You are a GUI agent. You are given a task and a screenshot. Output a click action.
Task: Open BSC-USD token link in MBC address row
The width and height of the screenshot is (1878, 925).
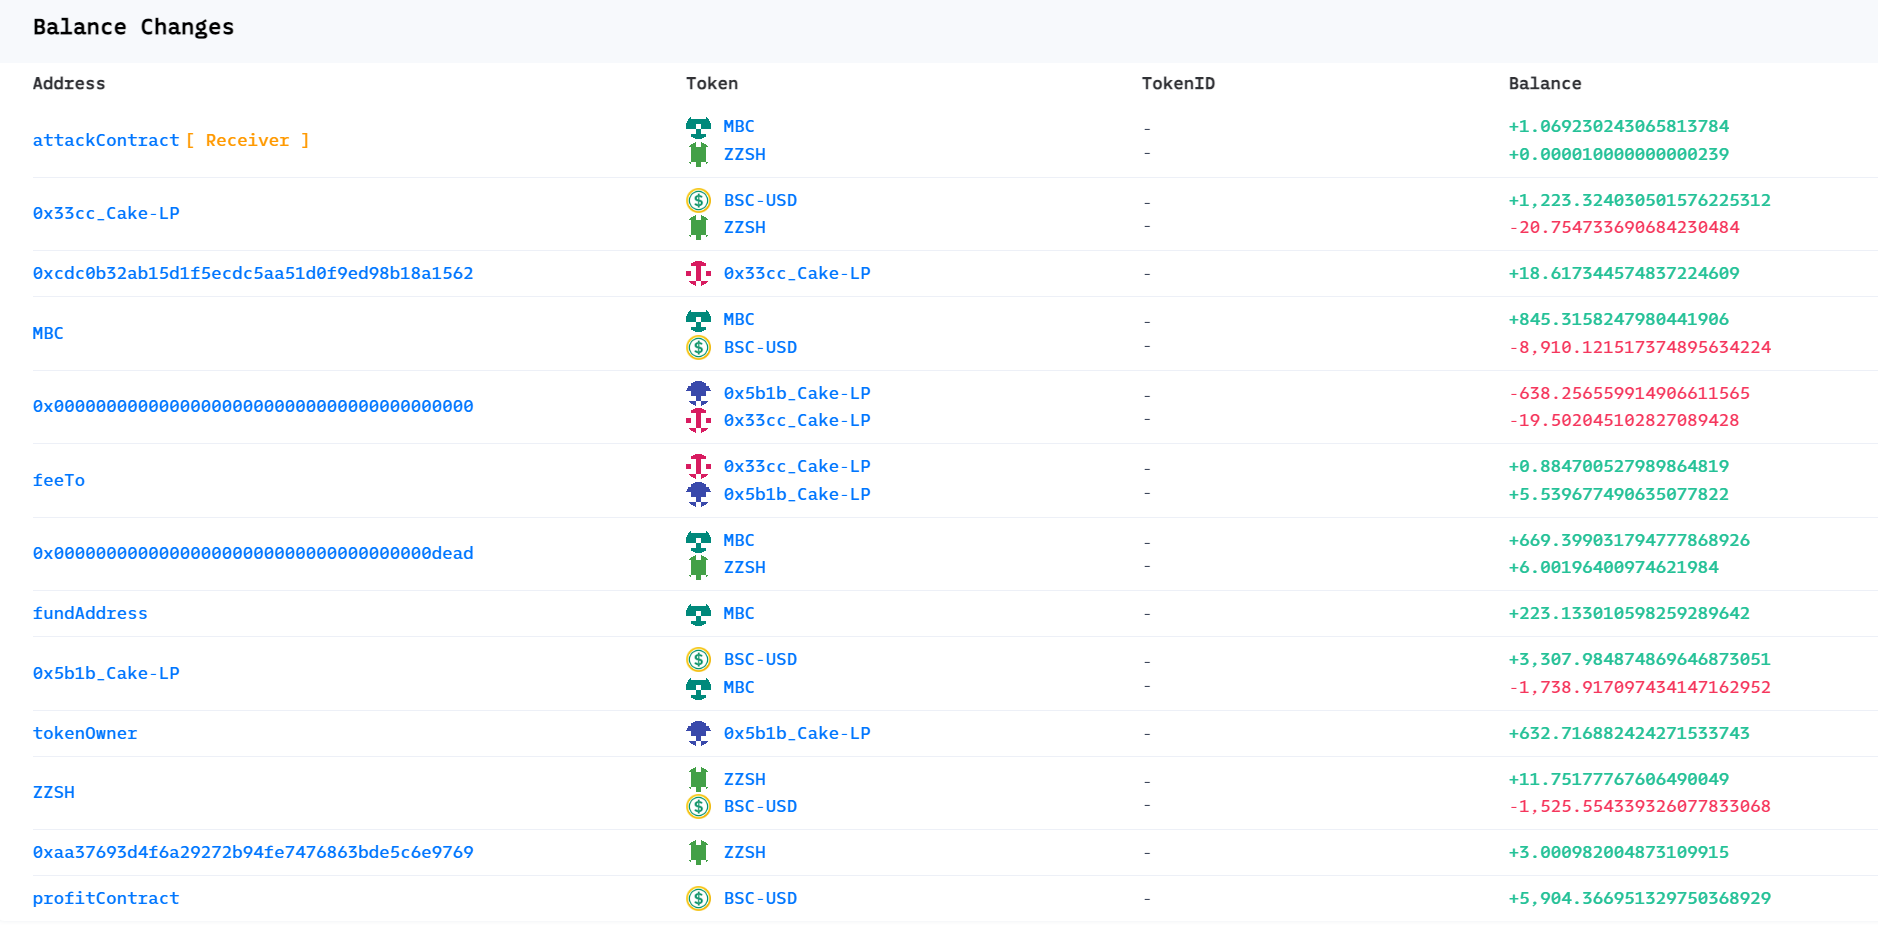tap(761, 347)
